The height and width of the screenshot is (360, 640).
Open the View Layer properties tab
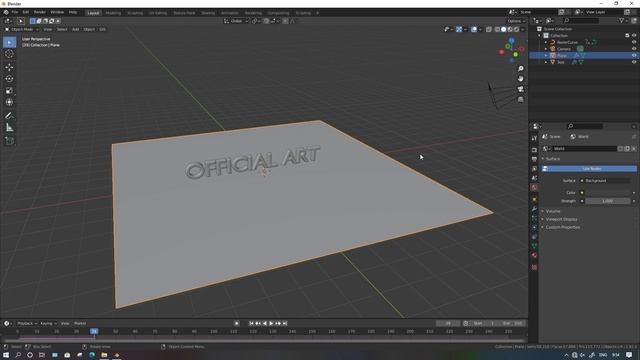pyautogui.click(x=534, y=169)
